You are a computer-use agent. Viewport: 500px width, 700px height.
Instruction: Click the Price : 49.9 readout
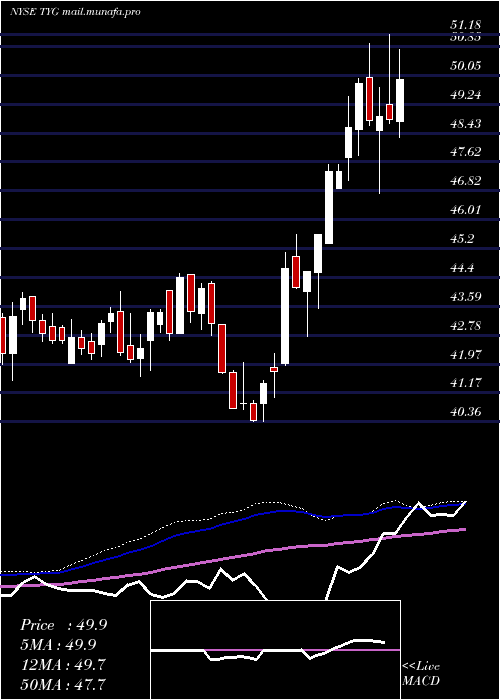click(x=63, y=625)
